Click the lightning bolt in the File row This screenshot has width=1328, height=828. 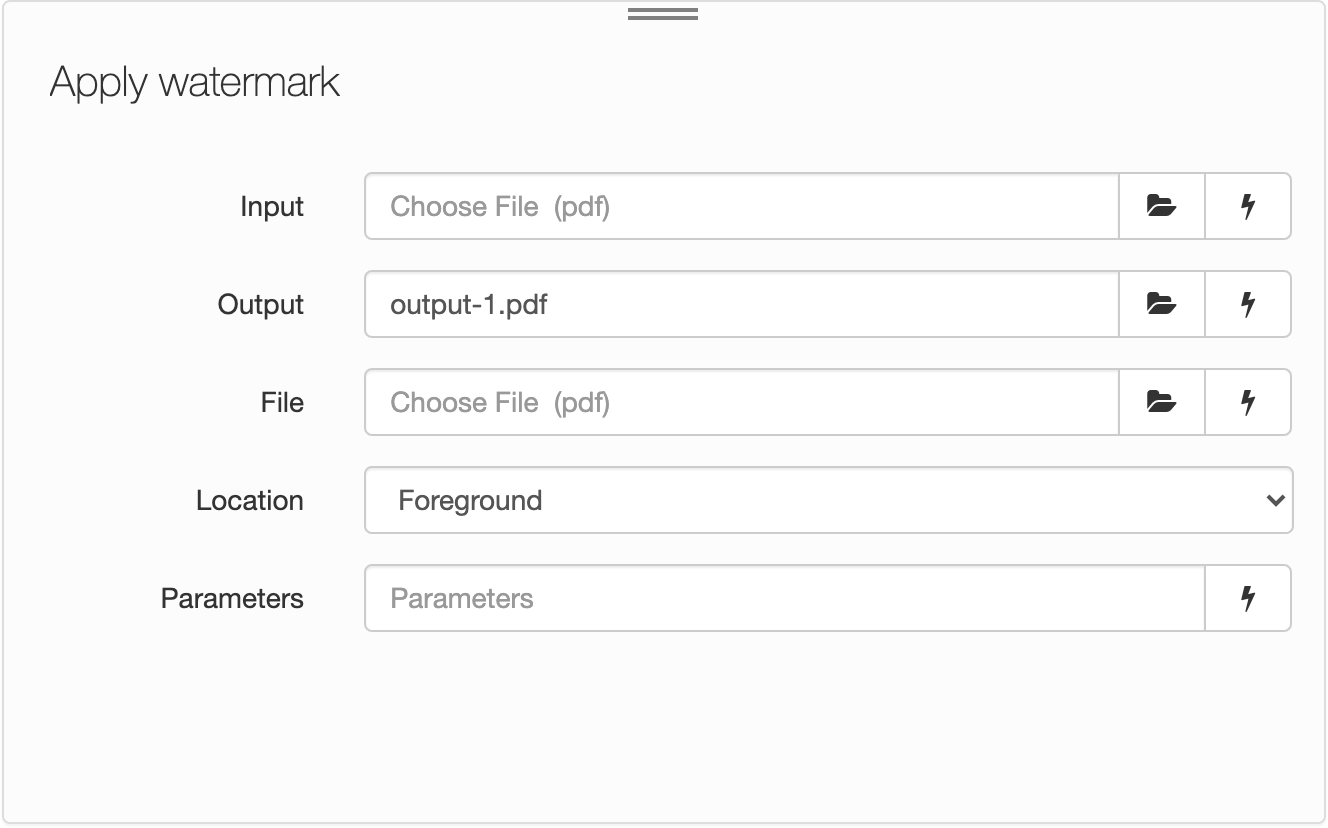coord(1248,402)
